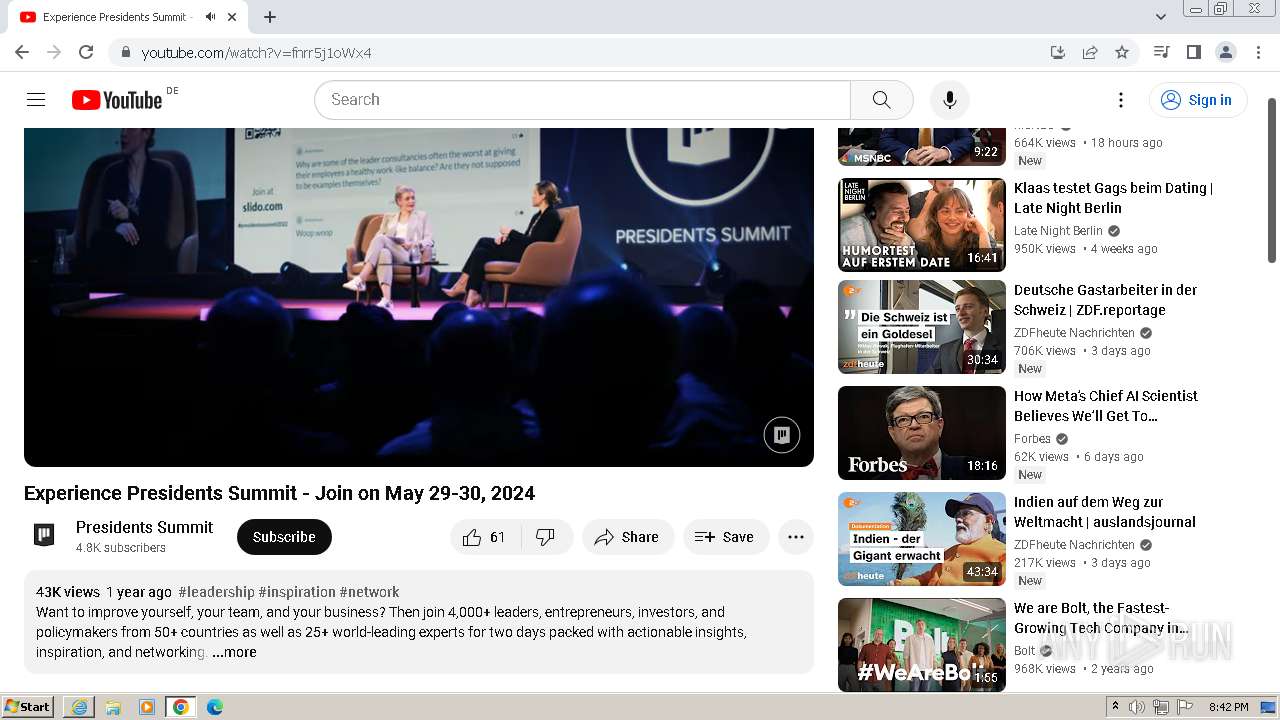Image resolution: width=1280 pixels, height=720 pixels.
Task: Install app icon in address bar
Action: pyautogui.click(x=1058, y=52)
